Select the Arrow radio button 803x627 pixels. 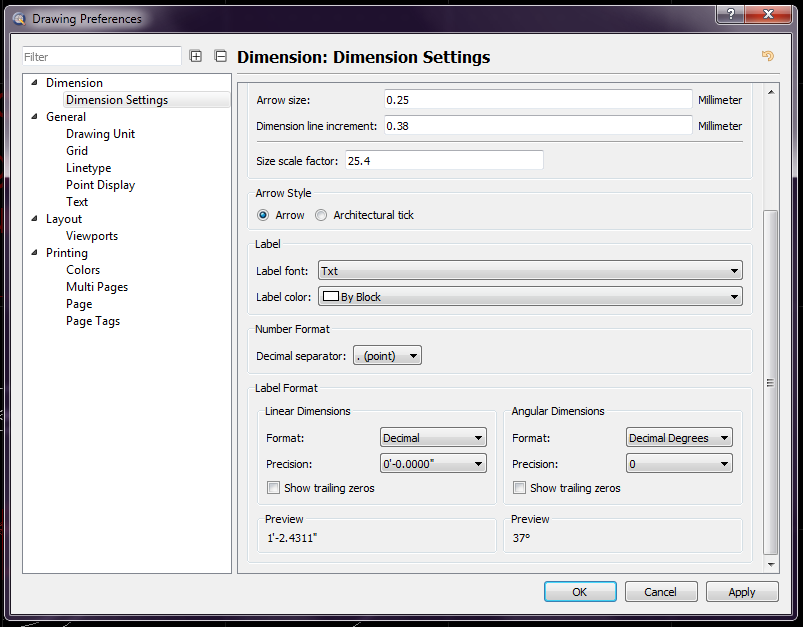pyautogui.click(x=263, y=215)
